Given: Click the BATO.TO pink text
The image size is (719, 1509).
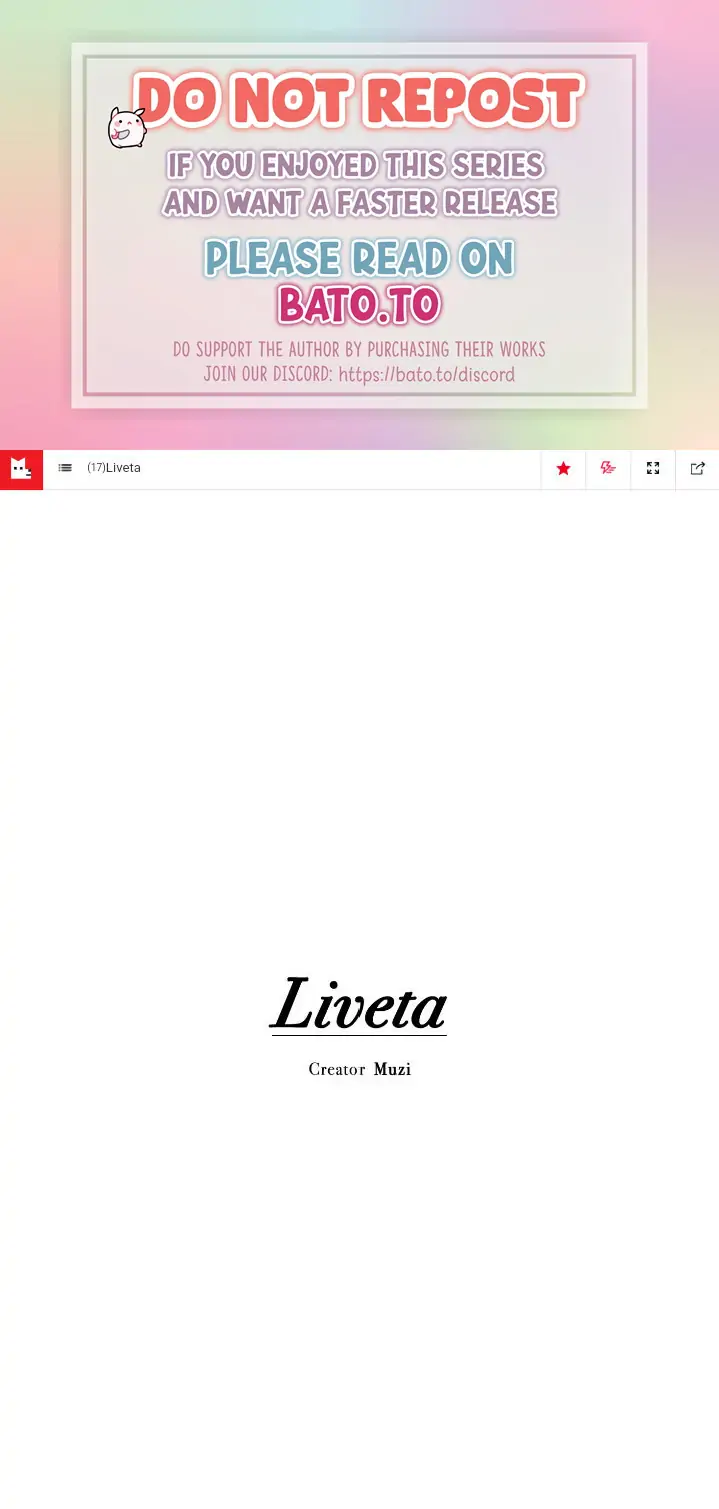Looking at the screenshot, I should [359, 304].
